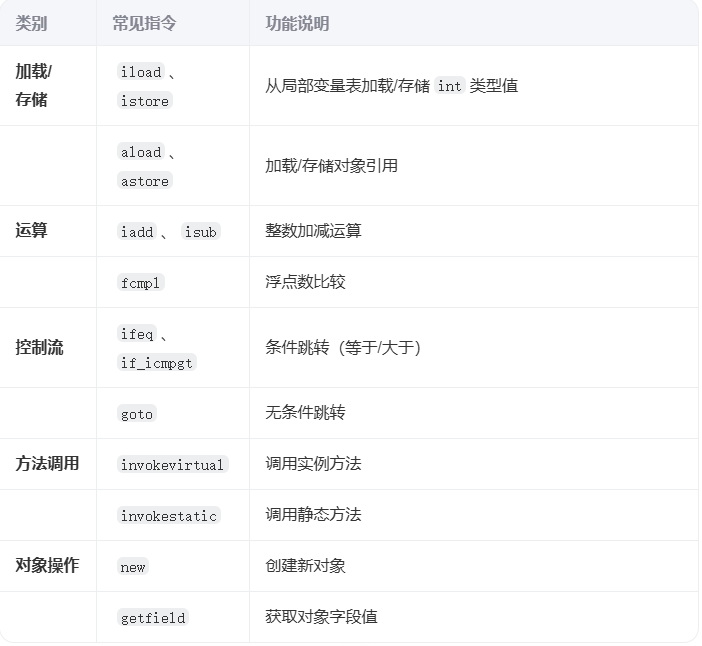The image size is (702, 646).
Task: Click the 对象操作 category cell
Action: [x=47, y=565]
